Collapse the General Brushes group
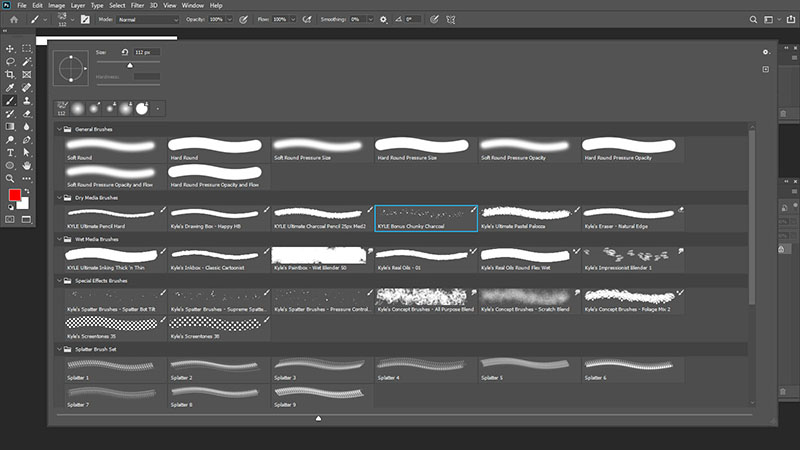800x450 pixels. [59, 130]
